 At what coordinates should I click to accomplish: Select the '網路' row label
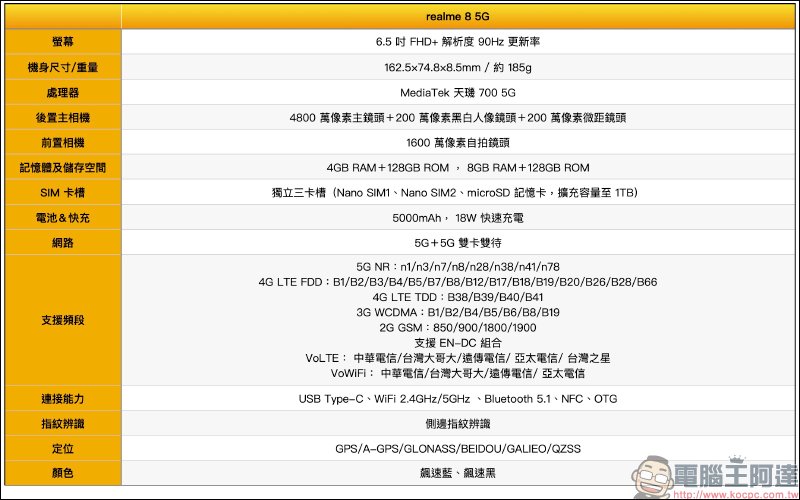click(x=63, y=243)
